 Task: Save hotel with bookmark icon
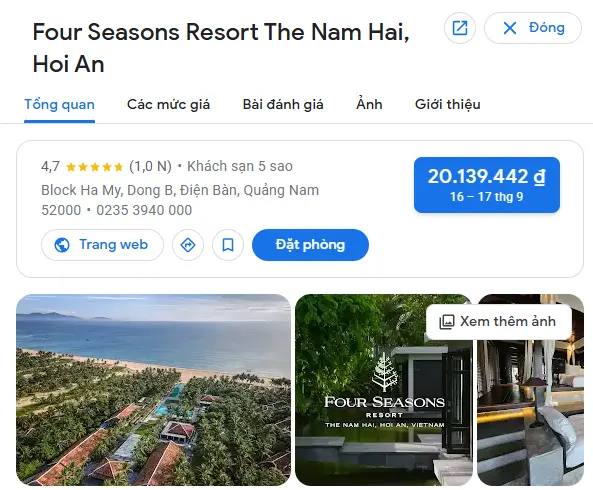tap(228, 245)
